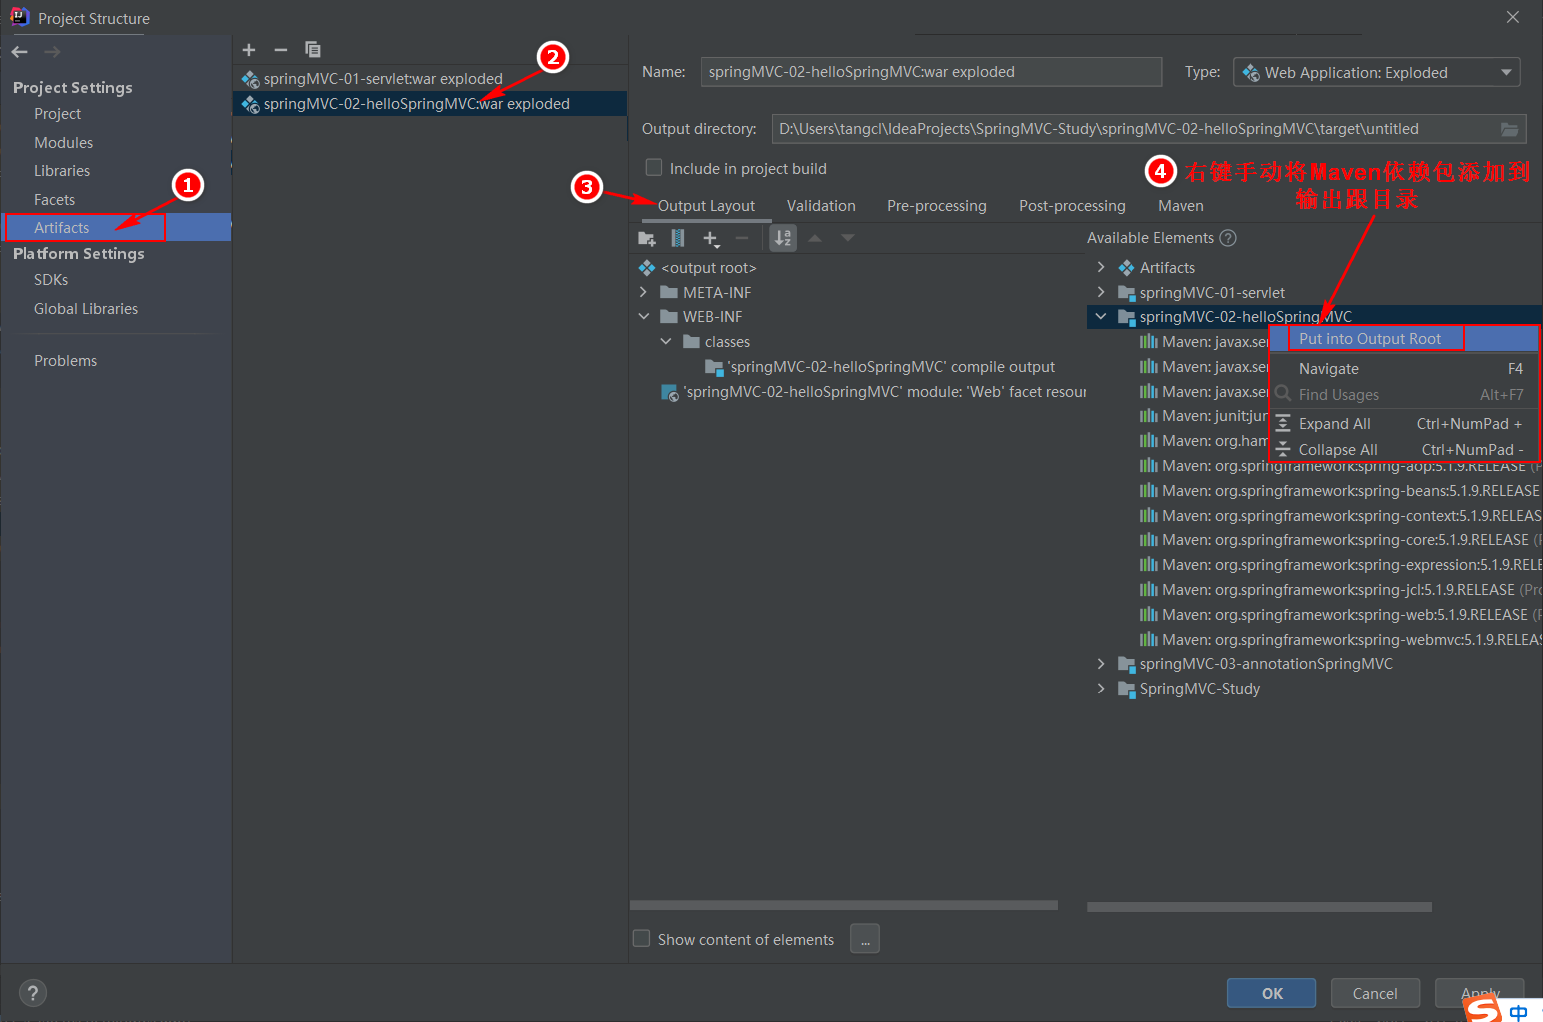Open the Post-processing tab
Viewport: 1543px width, 1022px height.
pos(1072,206)
